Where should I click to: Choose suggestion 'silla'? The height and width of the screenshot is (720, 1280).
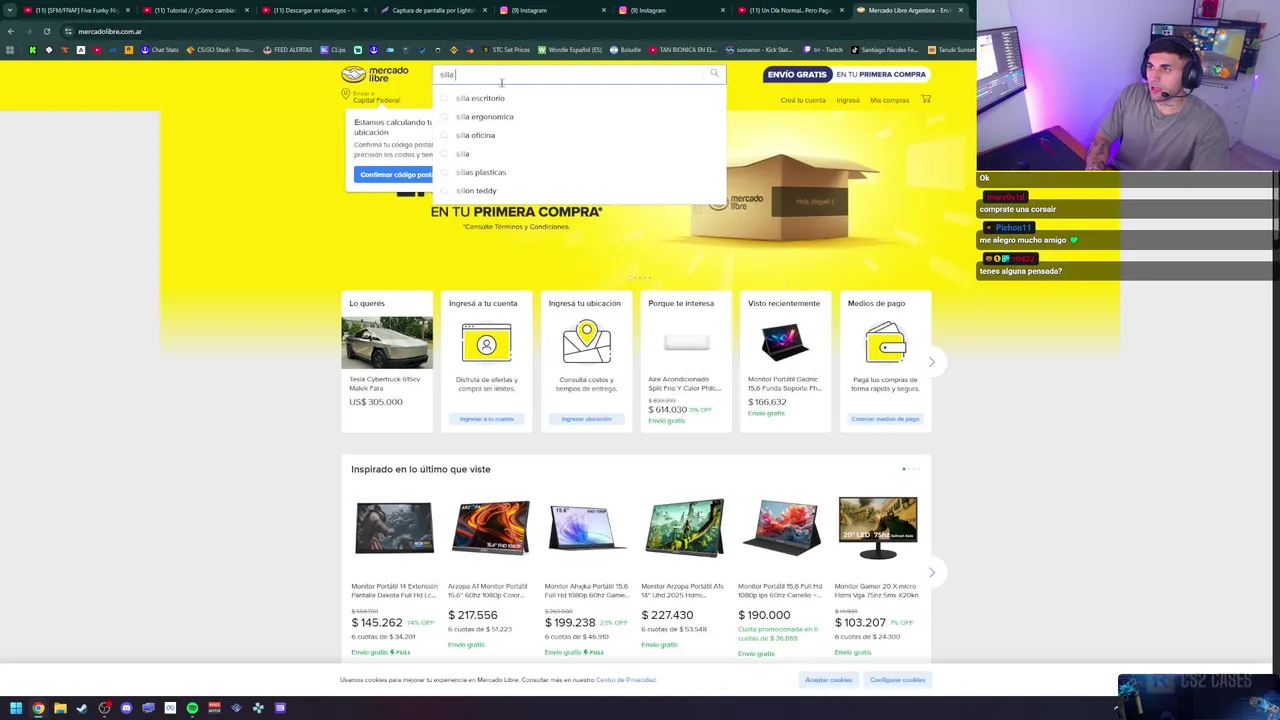coord(580,154)
